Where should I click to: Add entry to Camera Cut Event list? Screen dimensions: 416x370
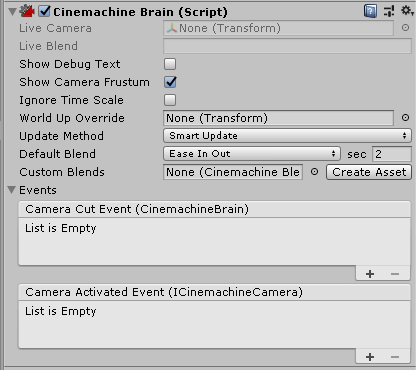370,274
